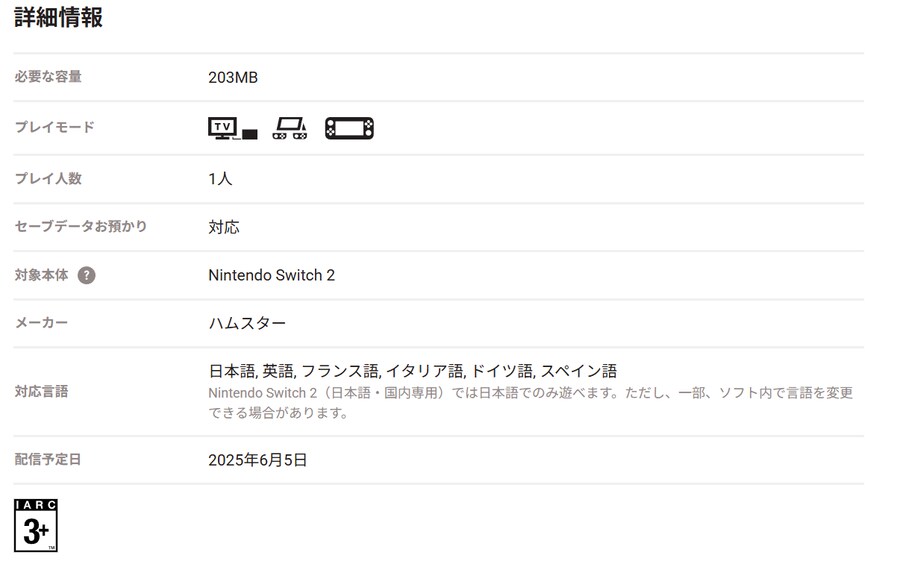
Task: Select the 1人 player count value
Action: 220,179
